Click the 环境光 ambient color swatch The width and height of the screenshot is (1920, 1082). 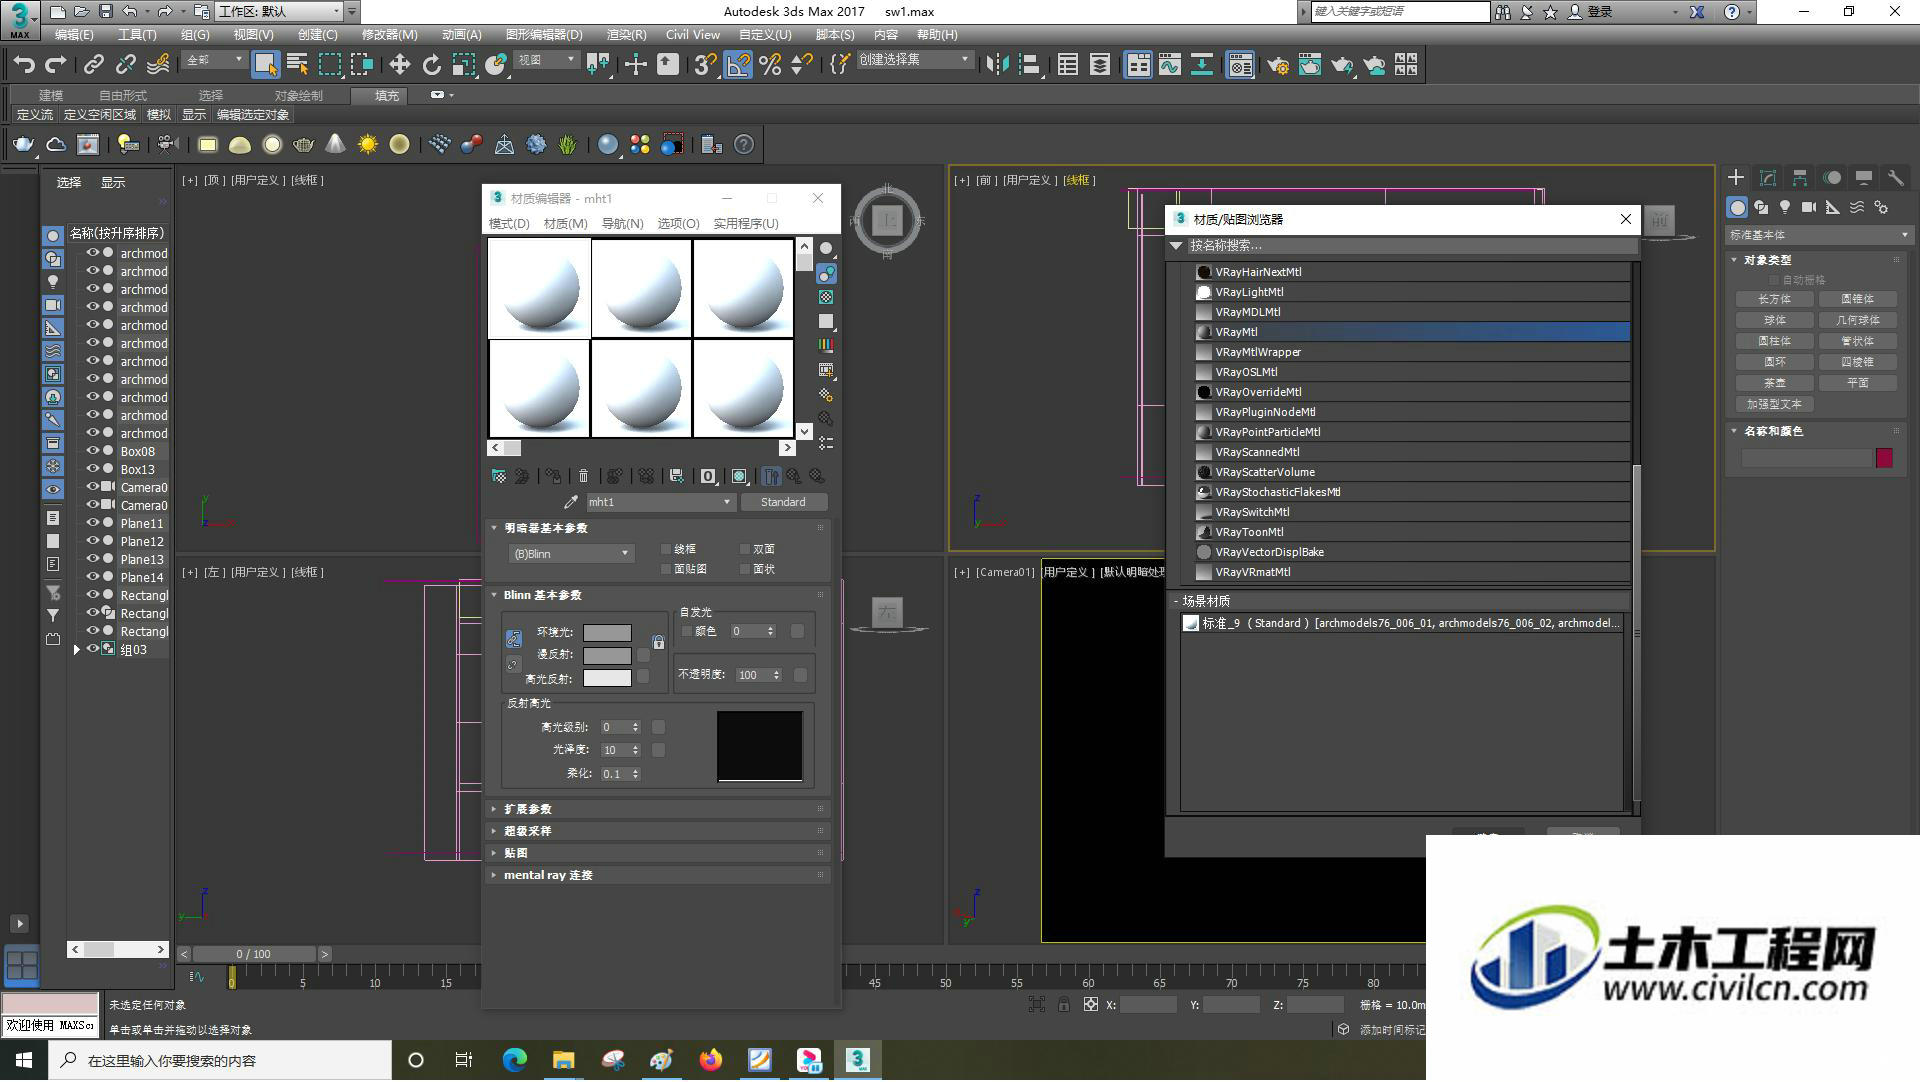coord(607,632)
